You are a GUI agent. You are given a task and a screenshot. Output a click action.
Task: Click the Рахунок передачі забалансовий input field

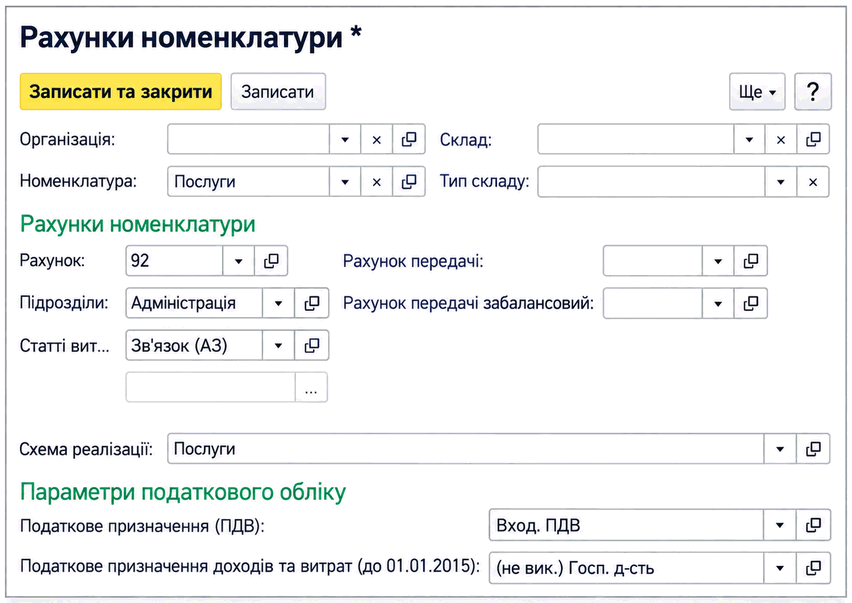point(653,303)
